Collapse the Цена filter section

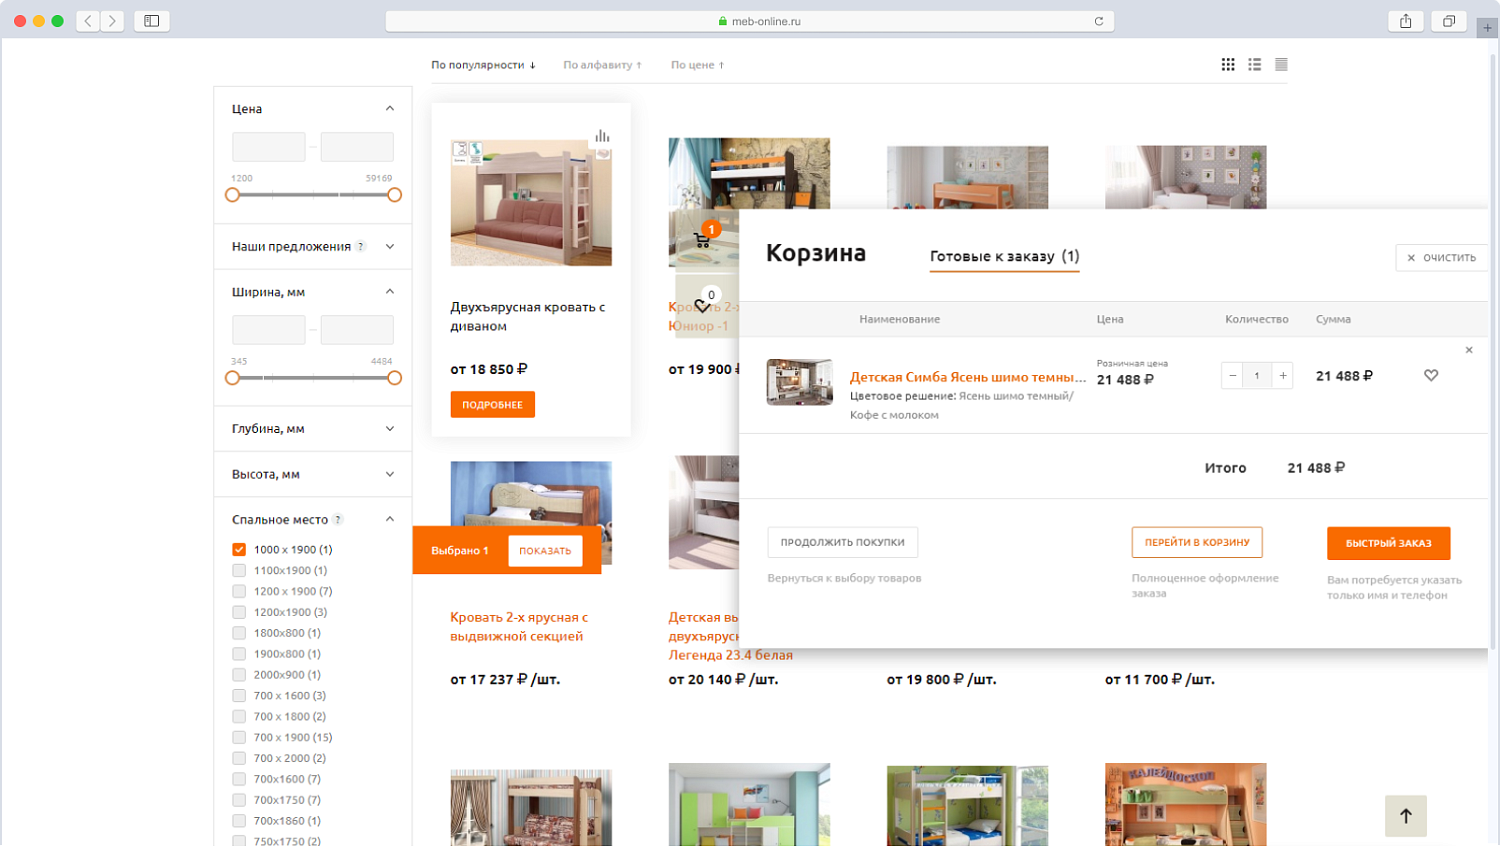390,108
